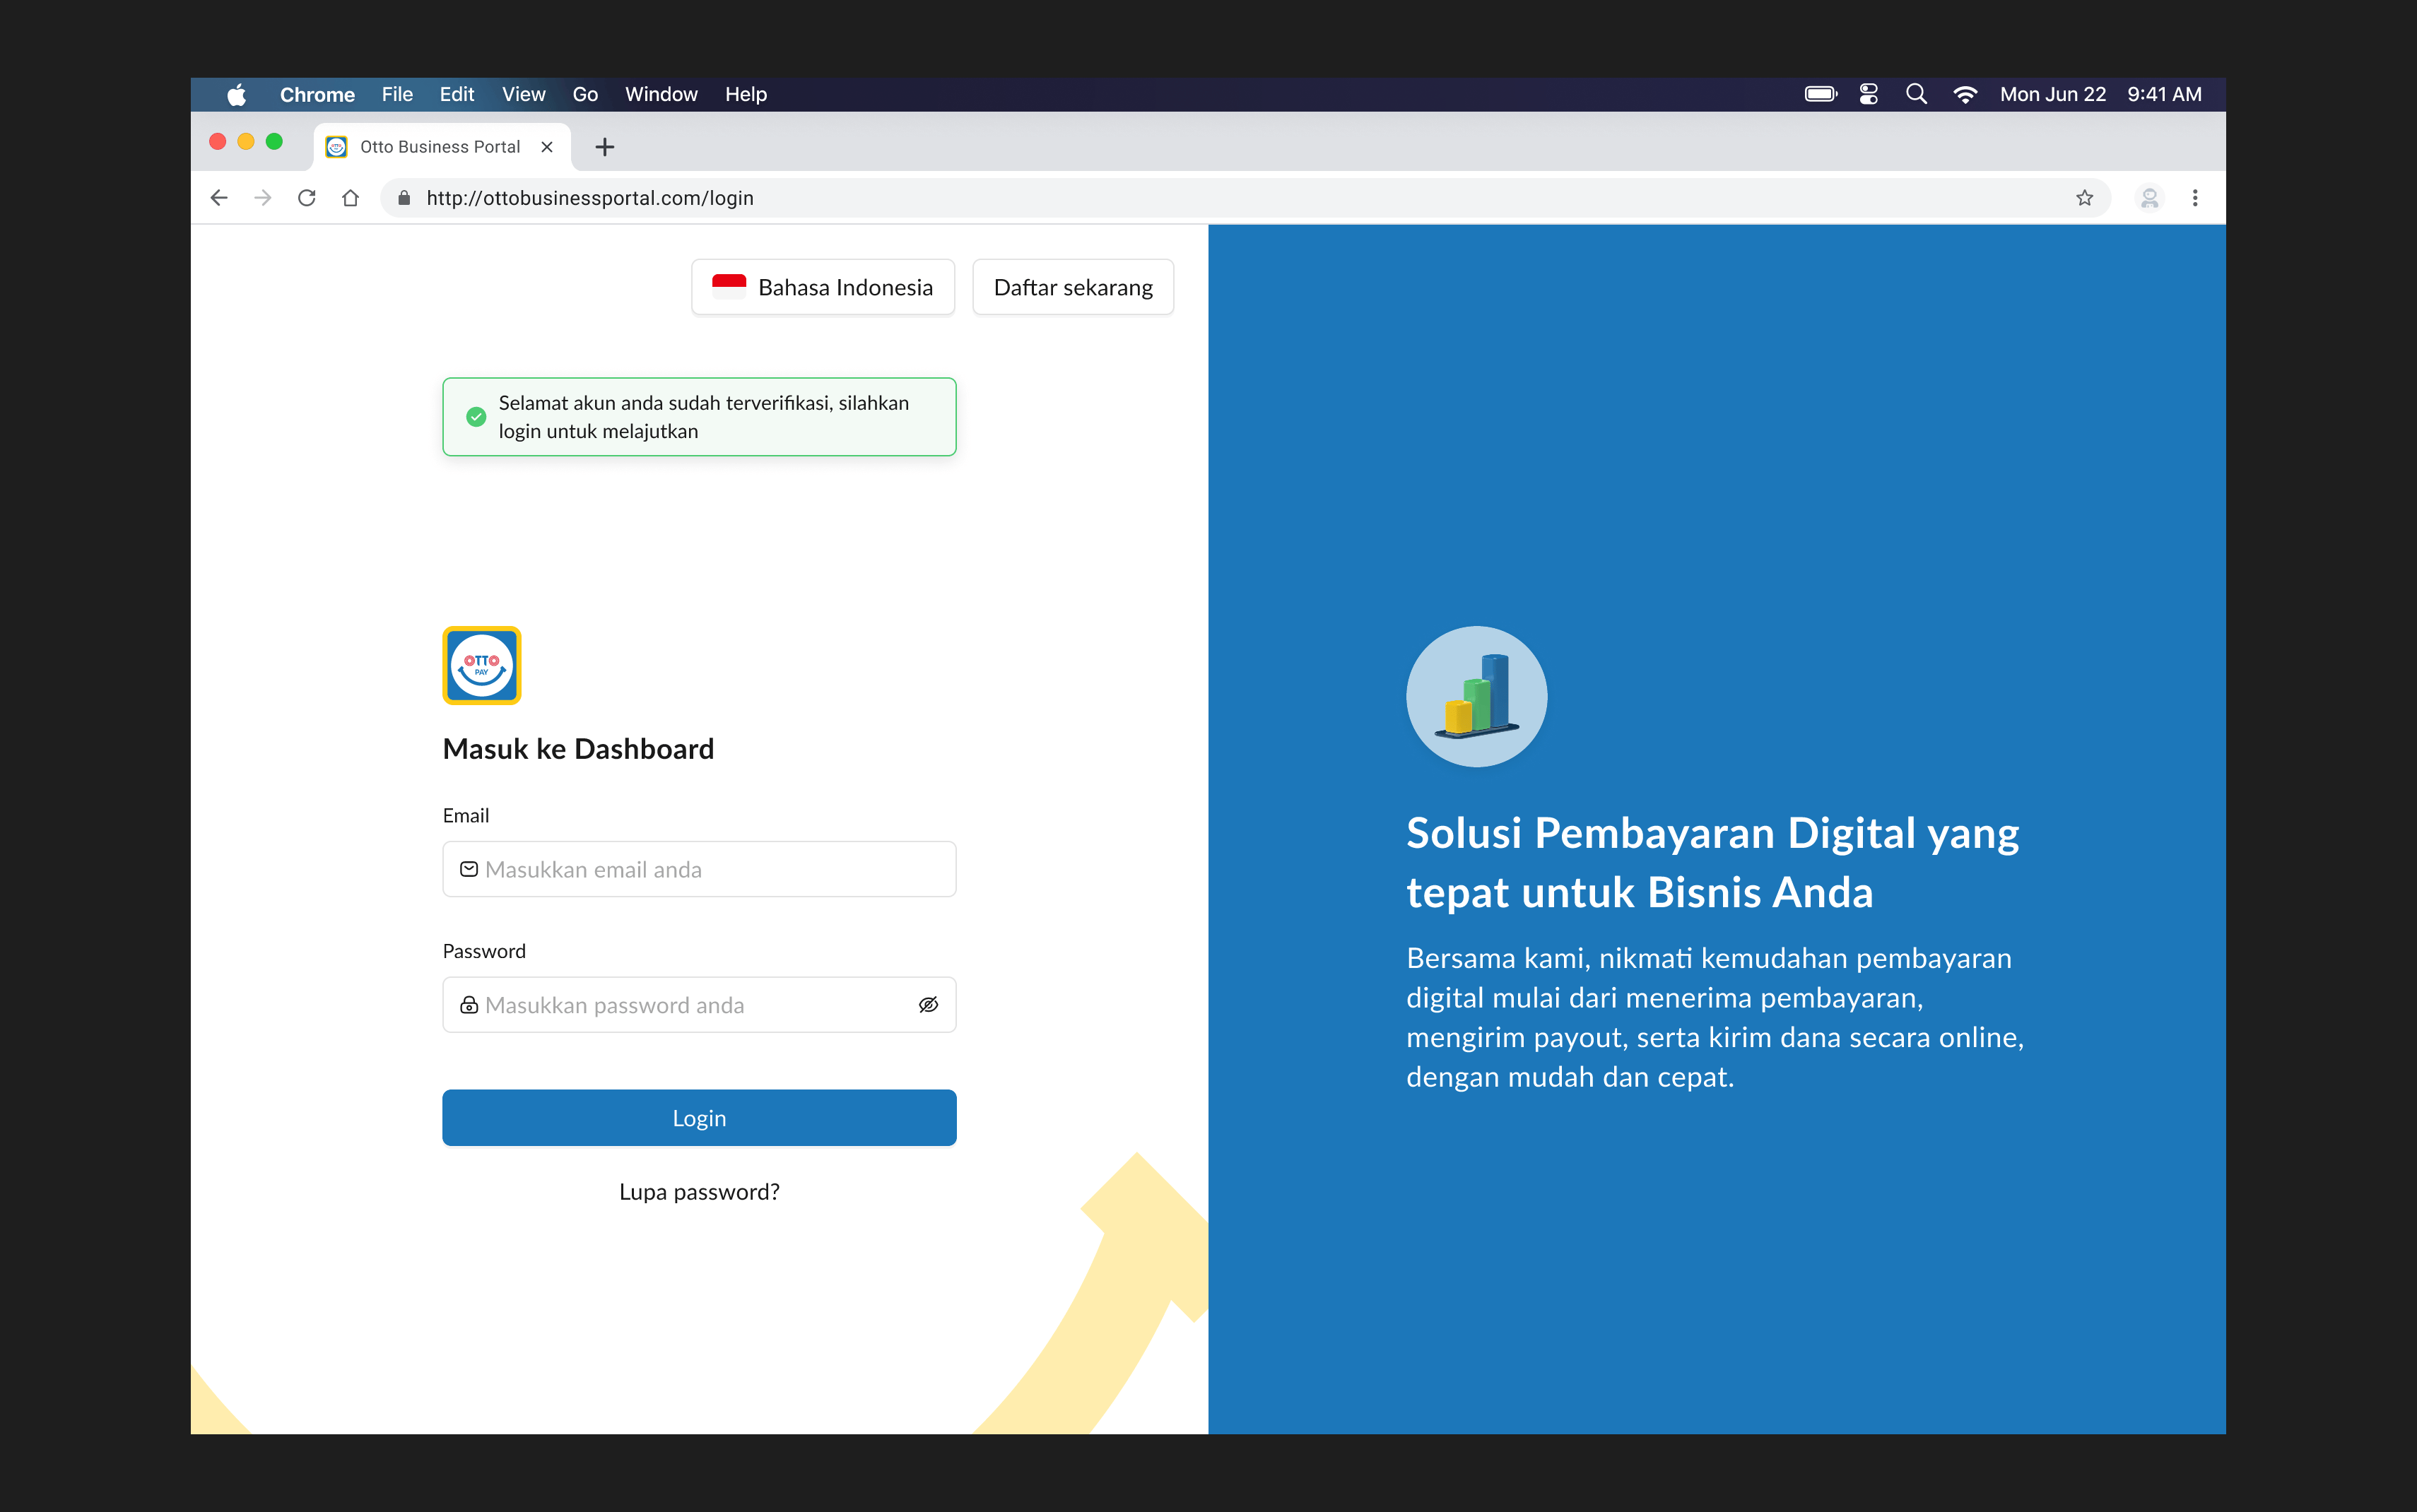Reload the page with refresh icon
Screen dimensions: 2417x1512
(x=307, y=198)
